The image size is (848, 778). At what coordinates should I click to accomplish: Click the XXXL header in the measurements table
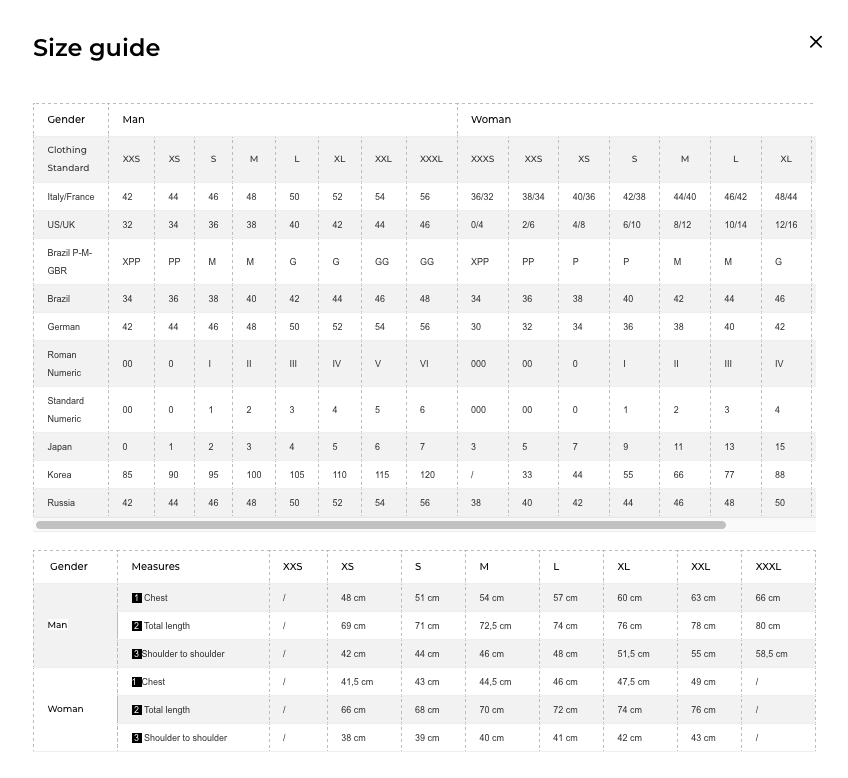(768, 567)
